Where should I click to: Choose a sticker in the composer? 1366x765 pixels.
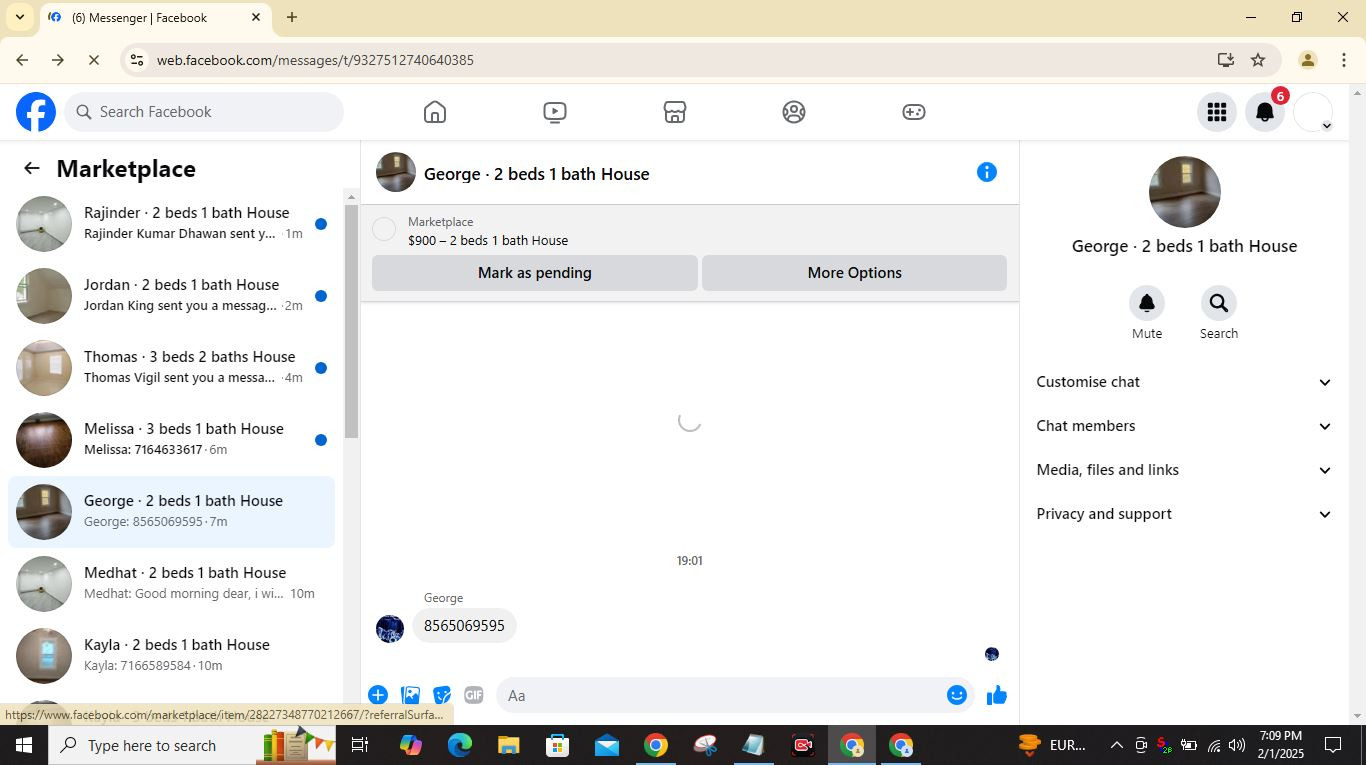tap(442, 695)
